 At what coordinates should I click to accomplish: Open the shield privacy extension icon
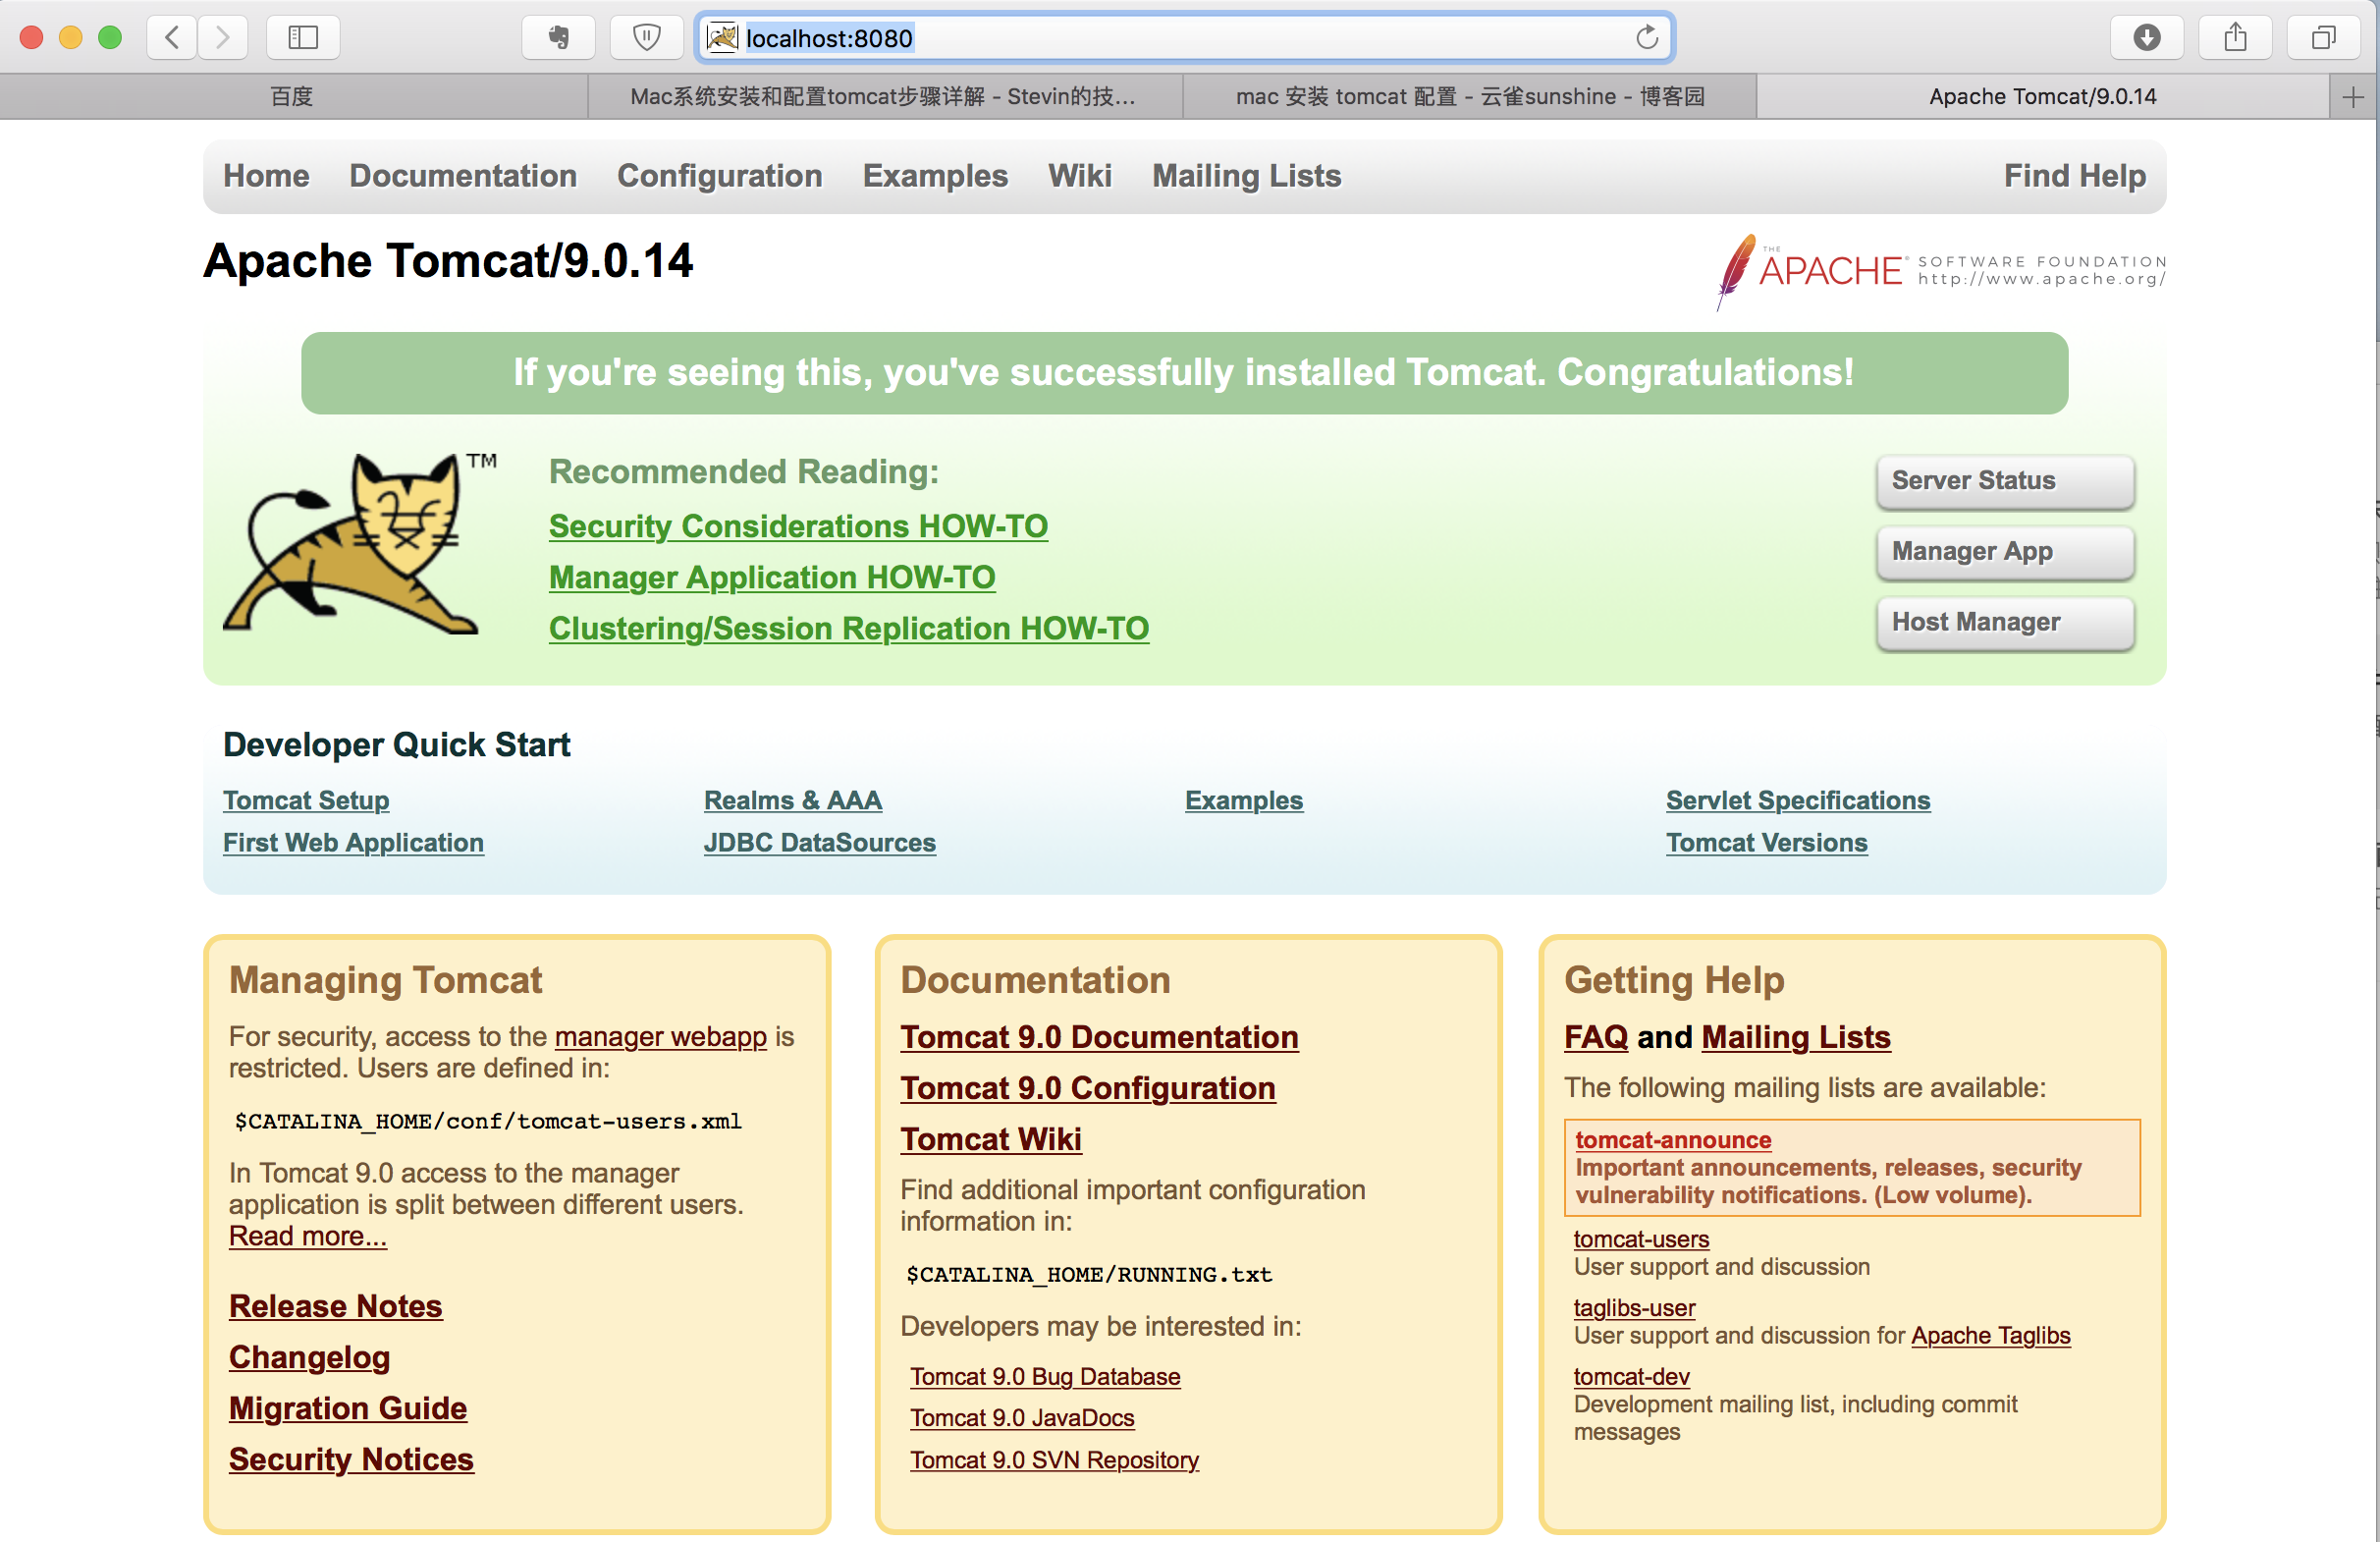coord(647,38)
